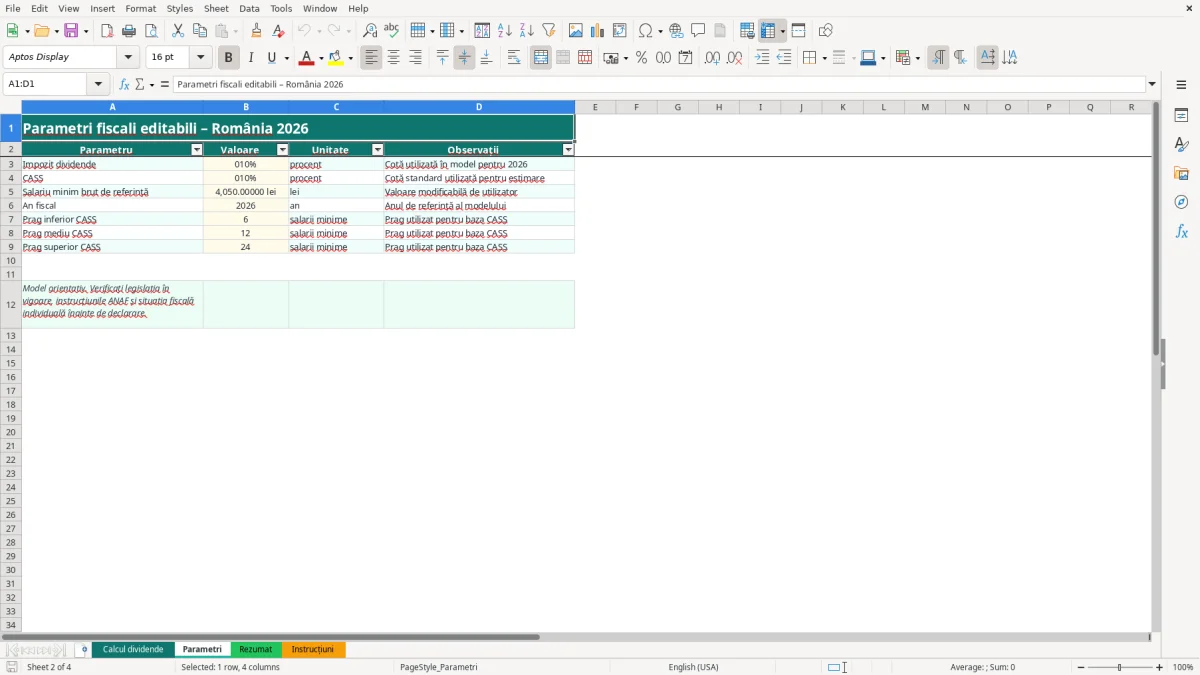Toggle Center Vertically alignment
The image size is (1200, 675).
[x=464, y=58]
